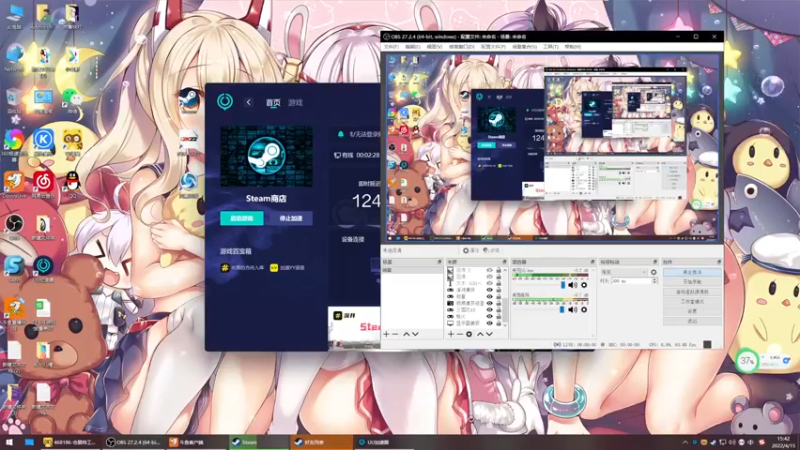800x450 pixels.
Task: Add a new source with the plus icon
Action: pyautogui.click(x=451, y=334)
